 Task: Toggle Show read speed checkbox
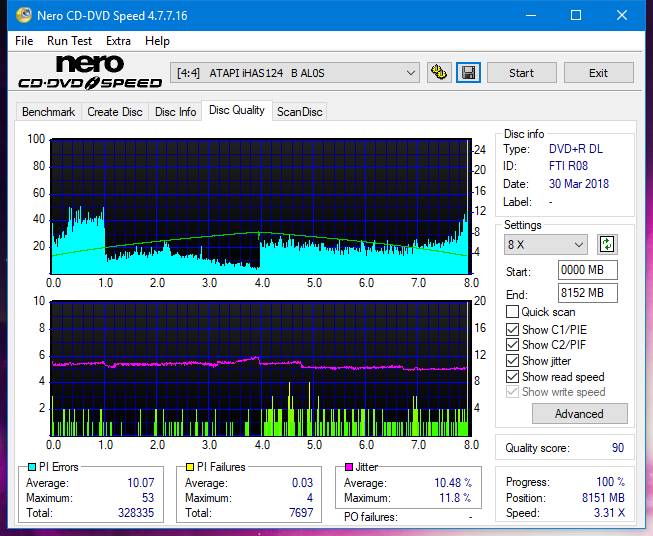(x=512, y=376)
